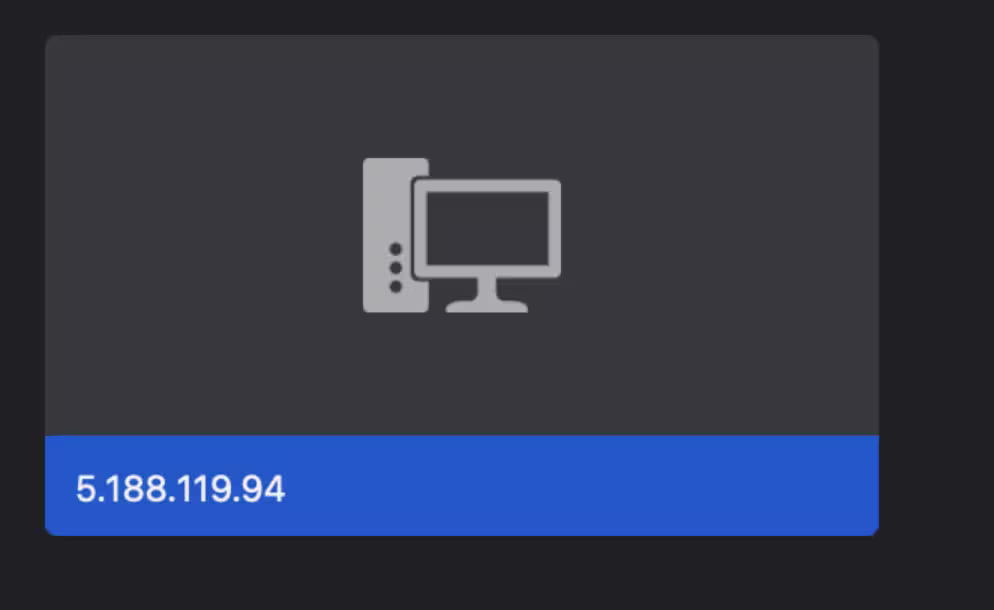The height and width of the screenshot is (610, 994).
Task: Click the top dot on the tower
Action: 396,249
